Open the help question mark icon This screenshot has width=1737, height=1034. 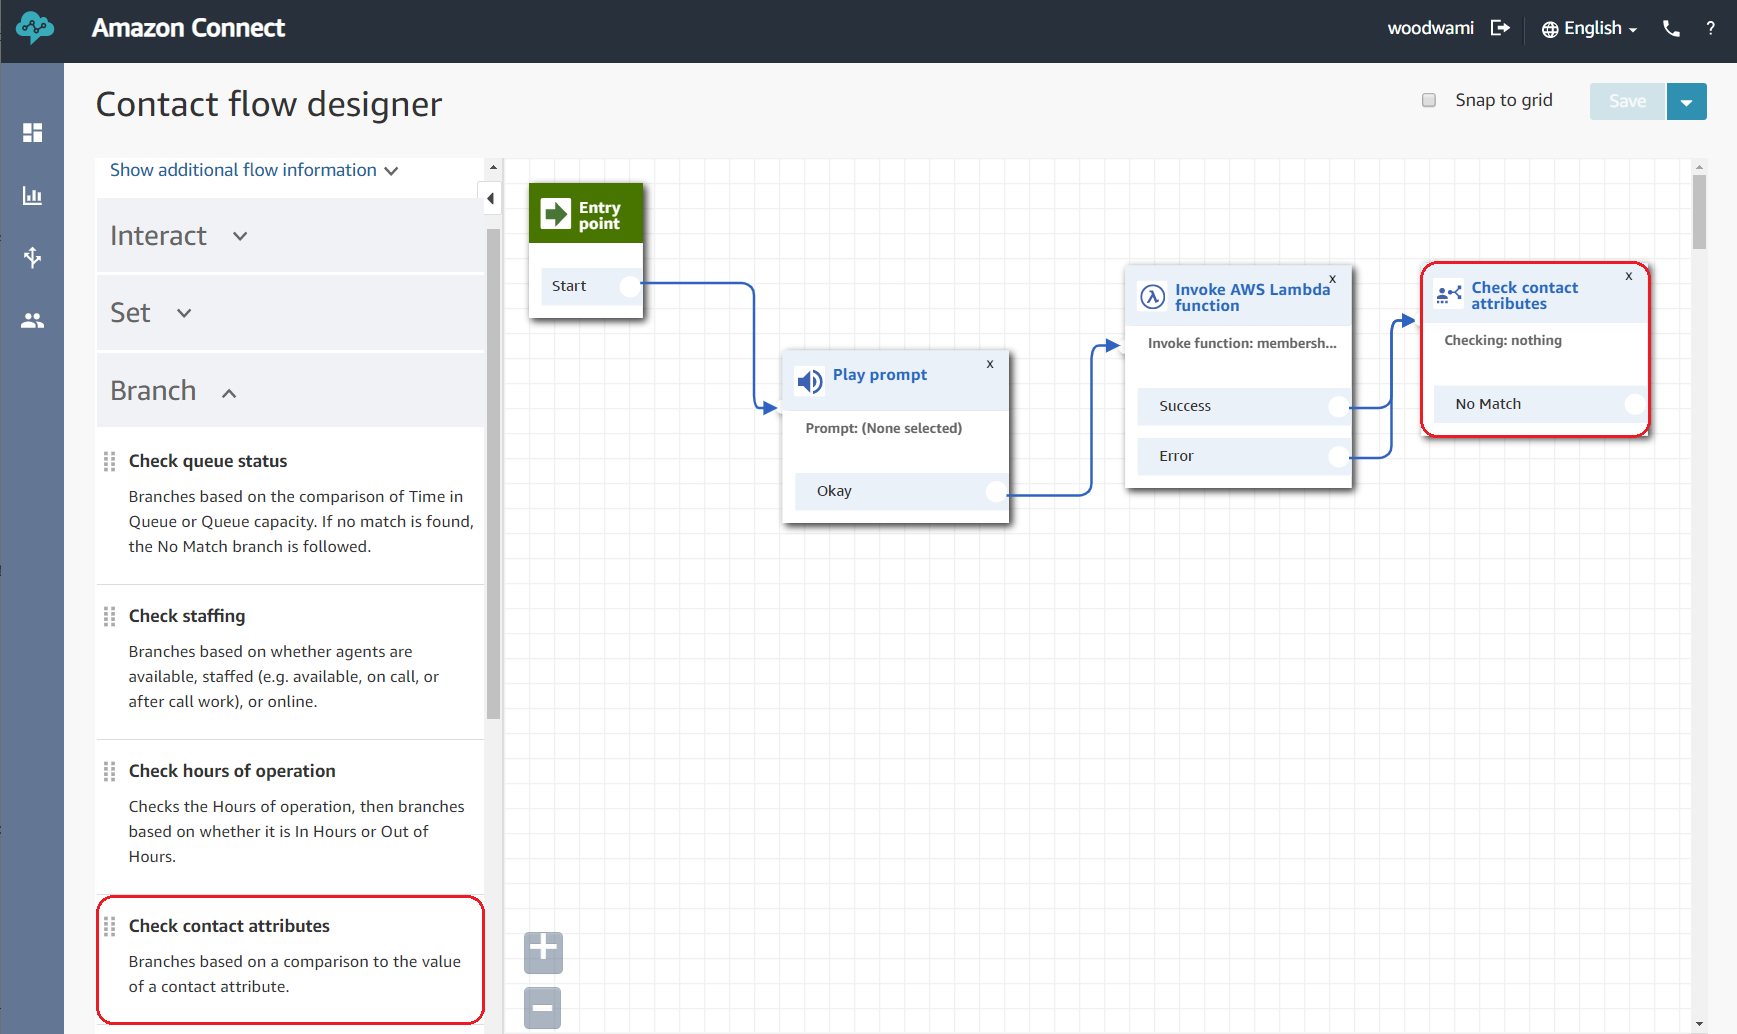pyautogui.click(x=1711, y=28)
